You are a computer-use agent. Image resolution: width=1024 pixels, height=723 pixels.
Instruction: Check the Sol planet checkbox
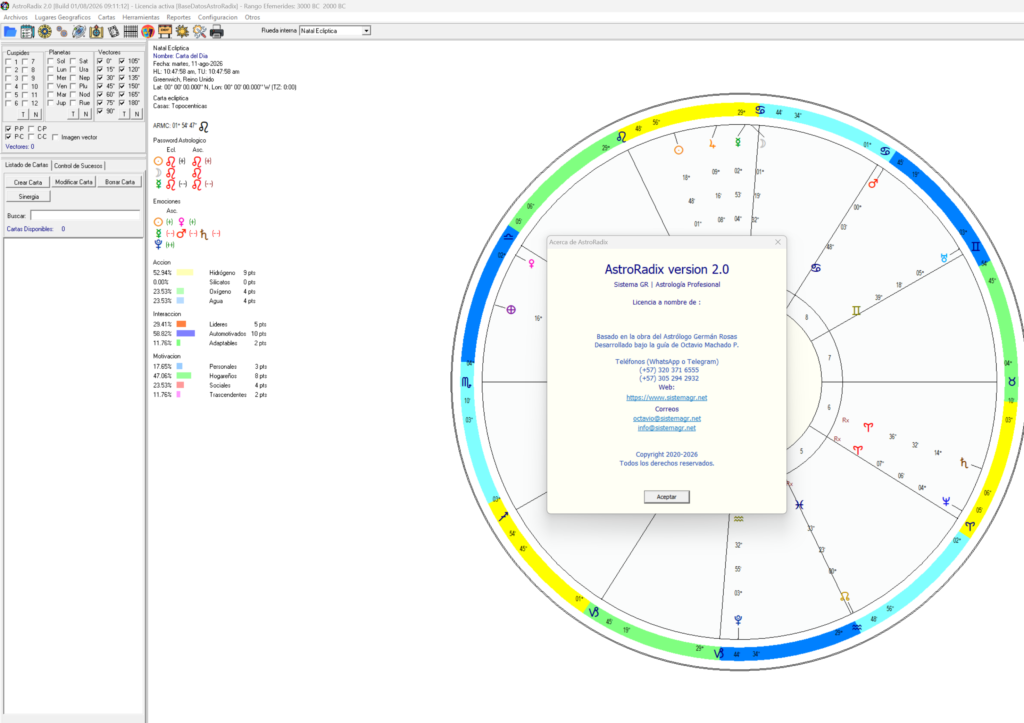(x=50, y=61)
